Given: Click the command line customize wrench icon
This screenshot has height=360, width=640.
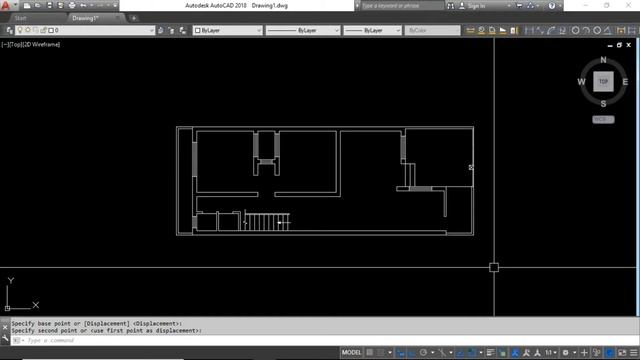Looking at the screenshot, I should [x=5, y=338].
